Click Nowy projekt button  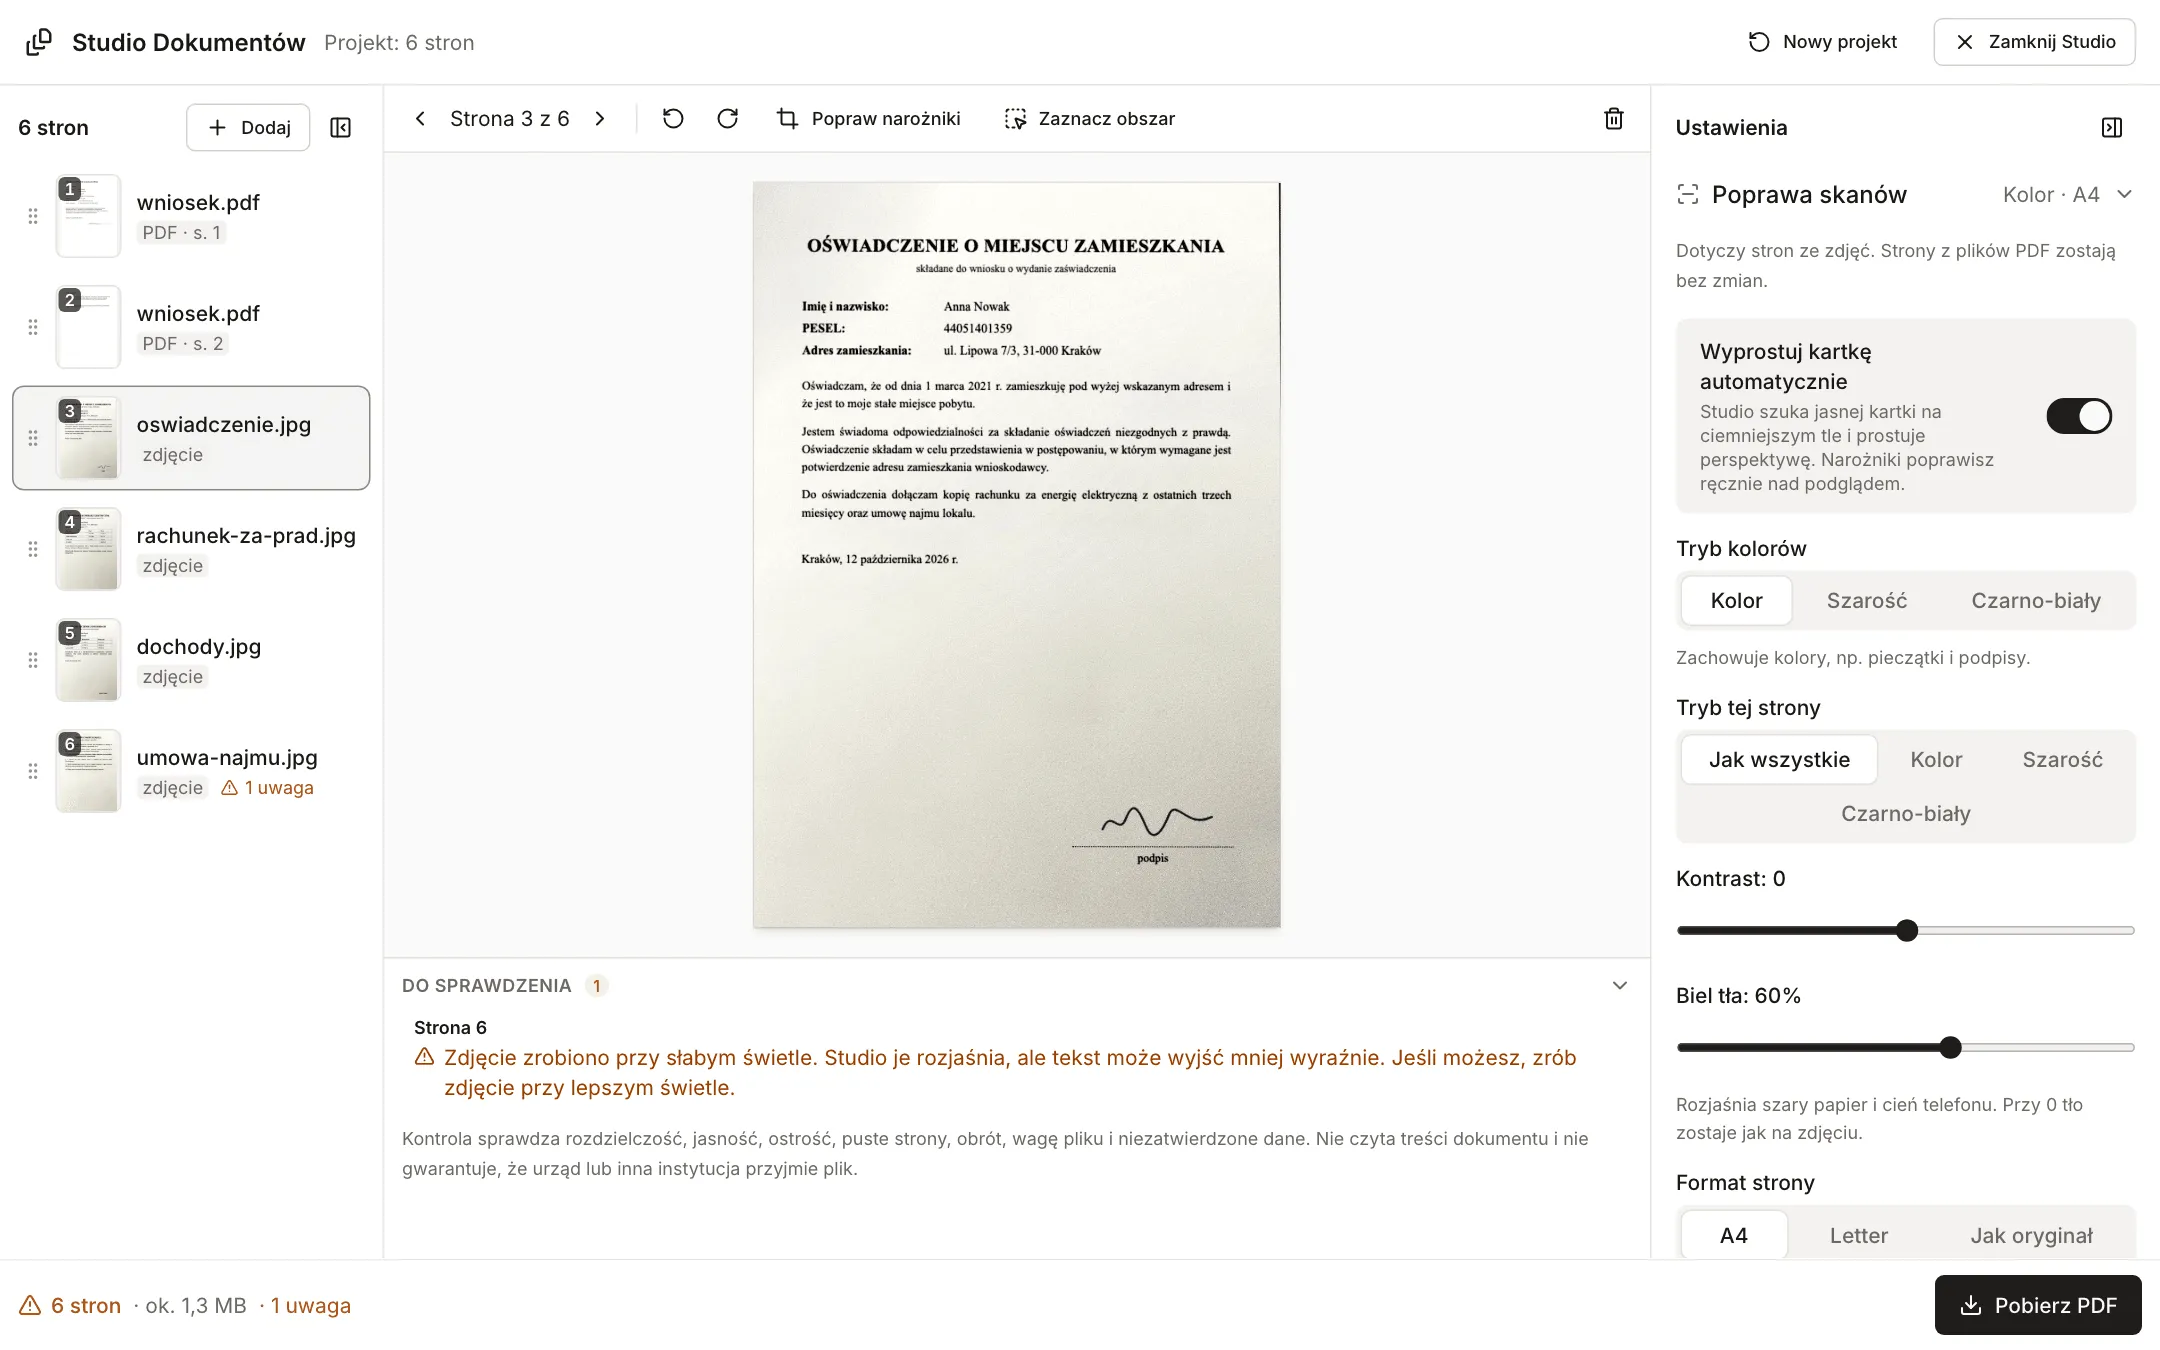pyautogui.click(x=1822, y=42)
